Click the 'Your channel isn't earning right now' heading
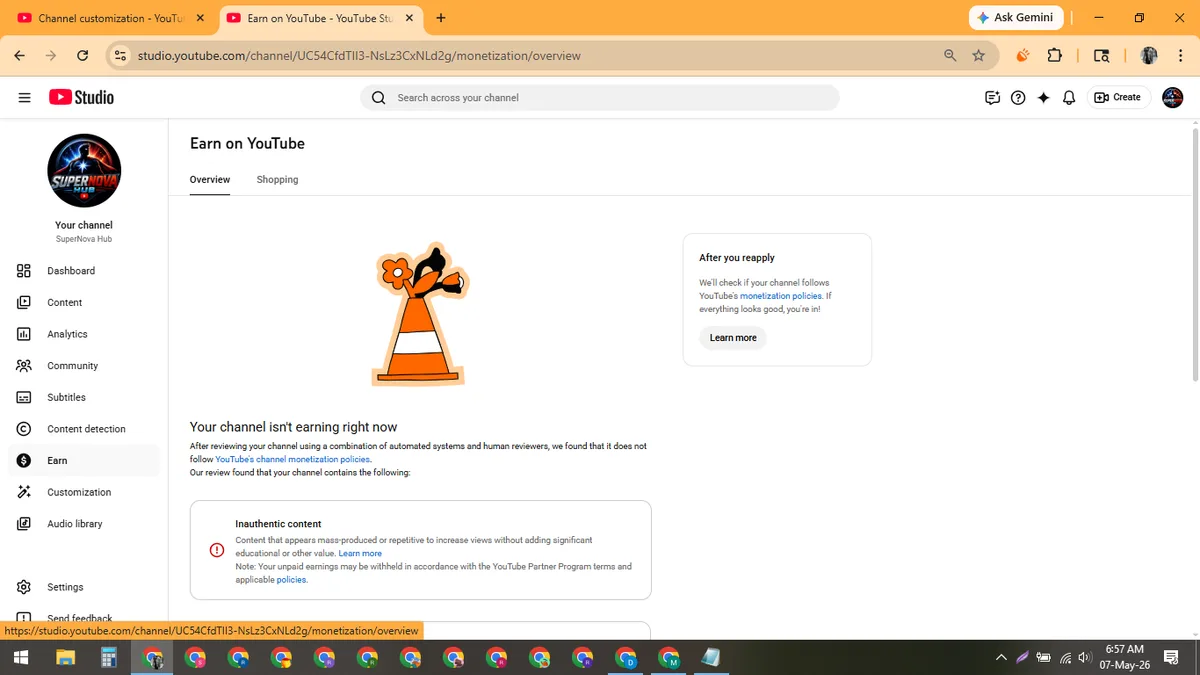Viewport: 1200px width, 675px height. point(293,427)
